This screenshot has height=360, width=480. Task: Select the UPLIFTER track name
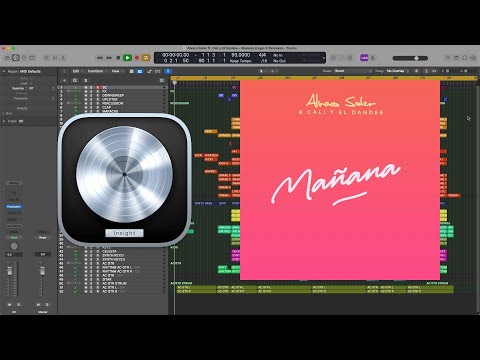coord(110,99)
